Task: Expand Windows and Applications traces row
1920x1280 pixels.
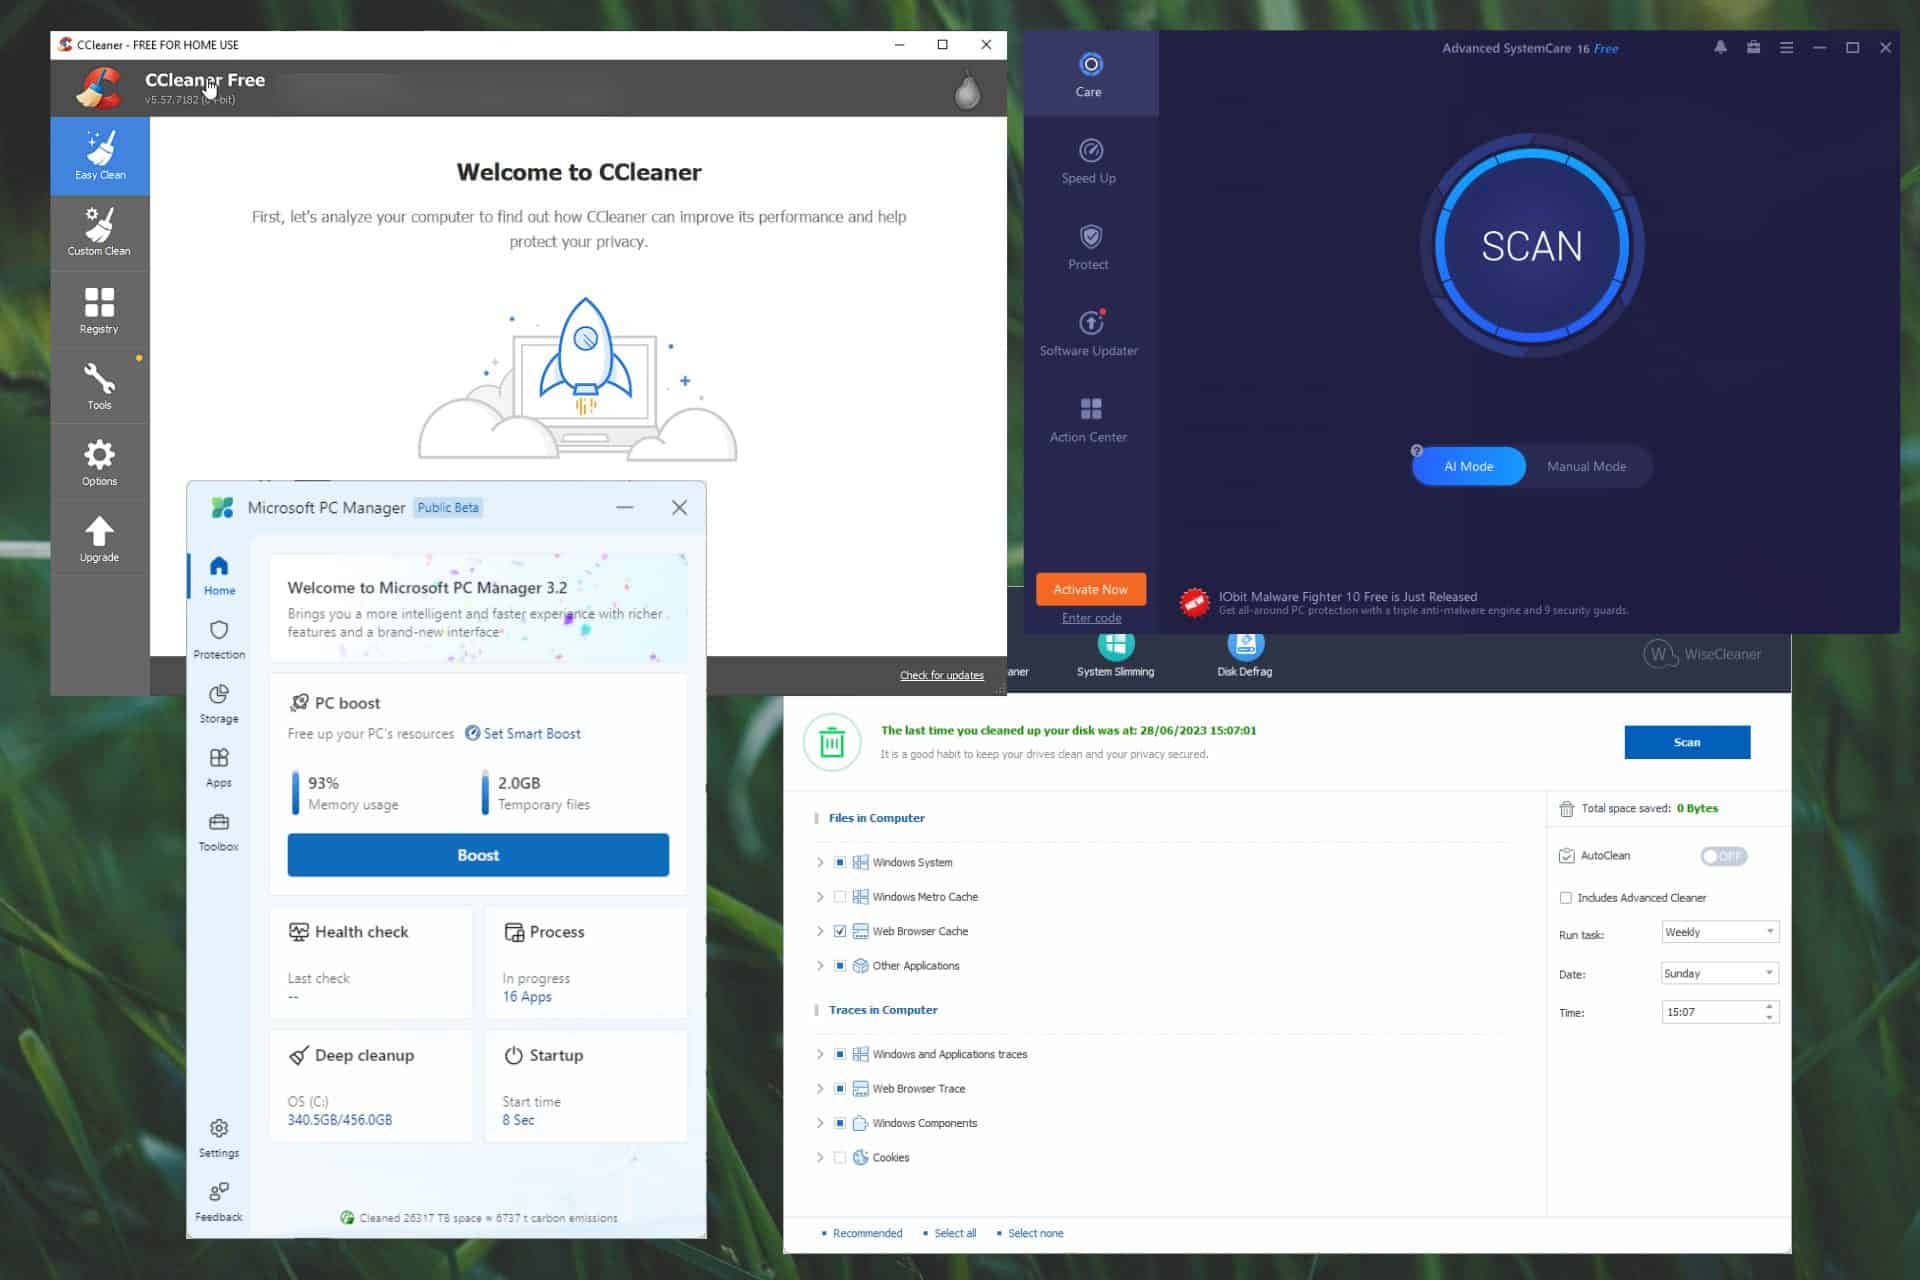Action: tap(820, 1054)
